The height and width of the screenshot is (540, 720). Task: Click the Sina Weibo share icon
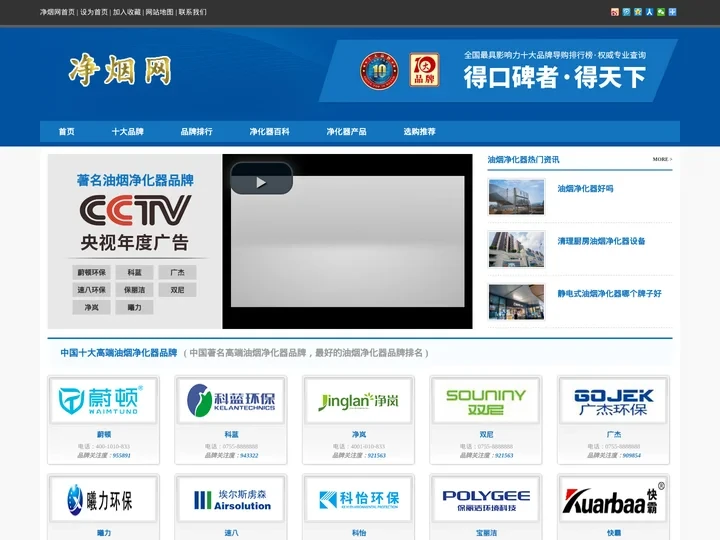[x=615, y=12]
